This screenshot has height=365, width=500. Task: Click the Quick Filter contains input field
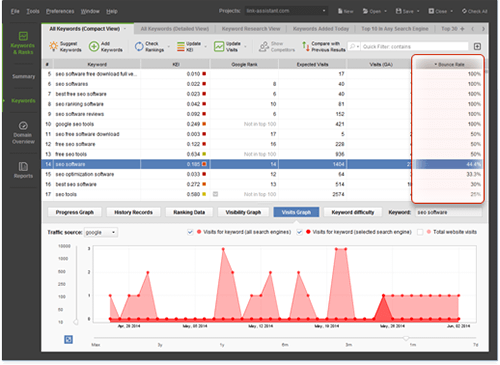(x=415, y=46)
